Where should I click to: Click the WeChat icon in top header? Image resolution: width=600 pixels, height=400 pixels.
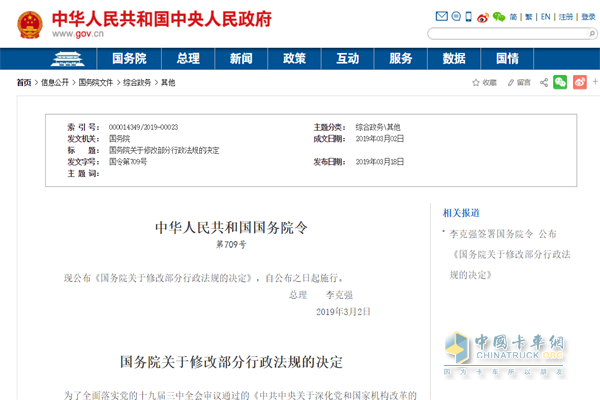pos(497,17)
